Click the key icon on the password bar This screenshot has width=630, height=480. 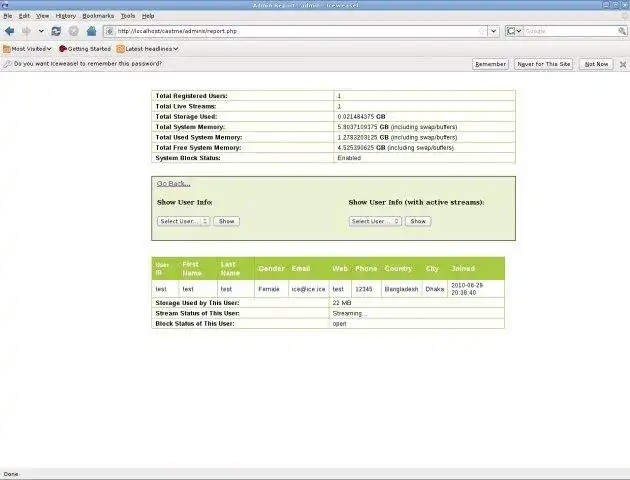coord(7,64)
